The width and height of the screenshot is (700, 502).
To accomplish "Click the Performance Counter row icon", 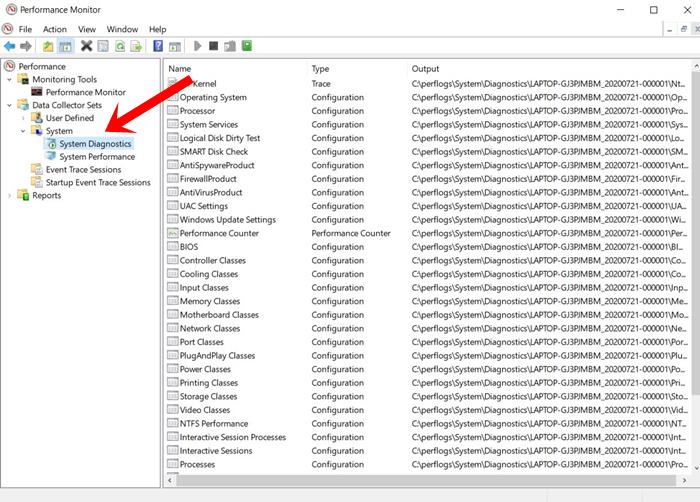I will [173, 233].
